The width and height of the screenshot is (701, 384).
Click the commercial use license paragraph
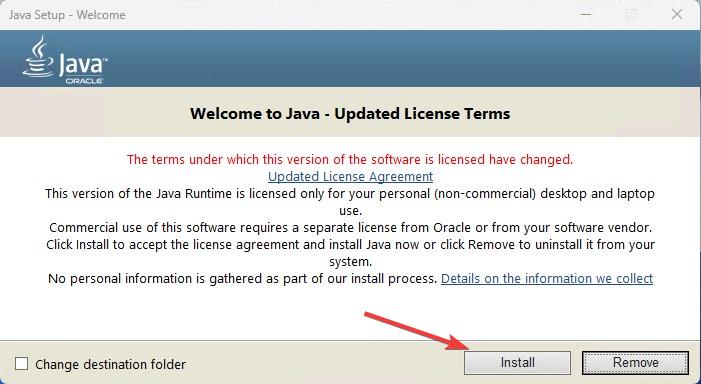[350, 228]
